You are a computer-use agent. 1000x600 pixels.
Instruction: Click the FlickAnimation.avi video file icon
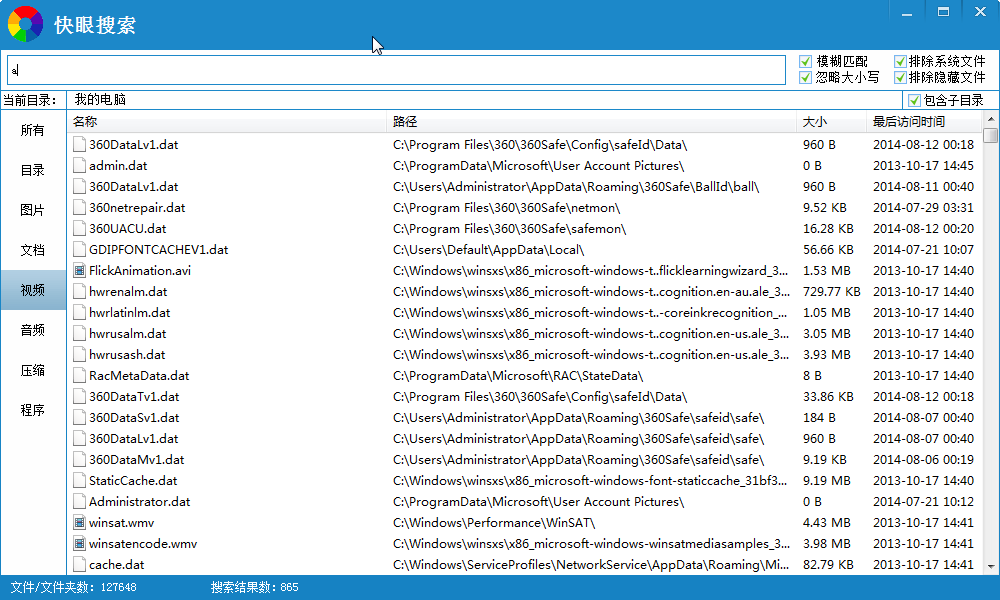pyautogui.click(x=80, y=271)
